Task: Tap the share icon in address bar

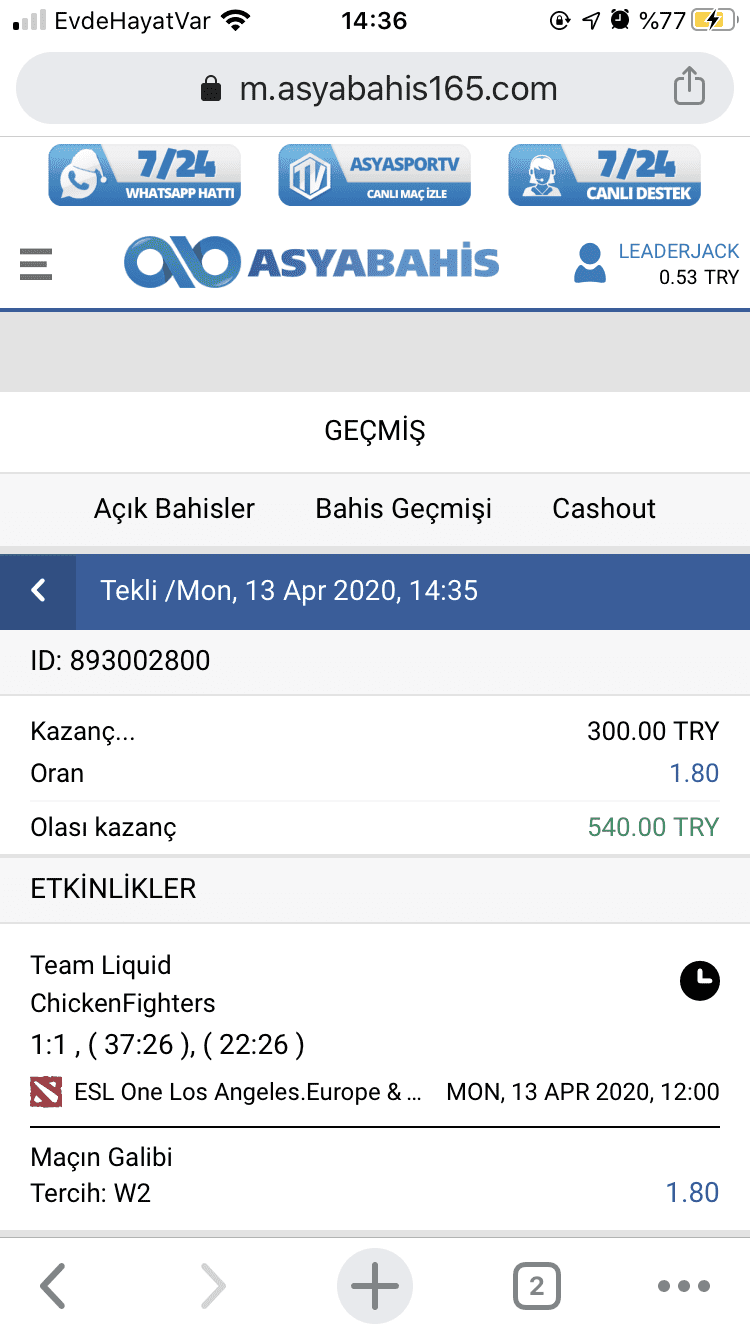Action: click(x=688, y=86)
